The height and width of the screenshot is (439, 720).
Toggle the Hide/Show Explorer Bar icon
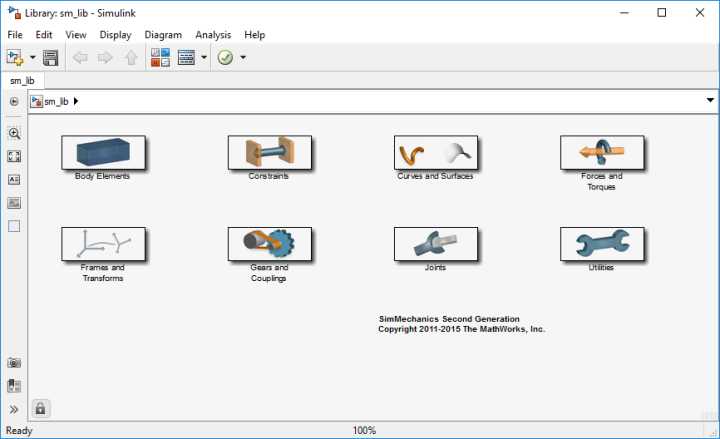[x=14, y=101]
